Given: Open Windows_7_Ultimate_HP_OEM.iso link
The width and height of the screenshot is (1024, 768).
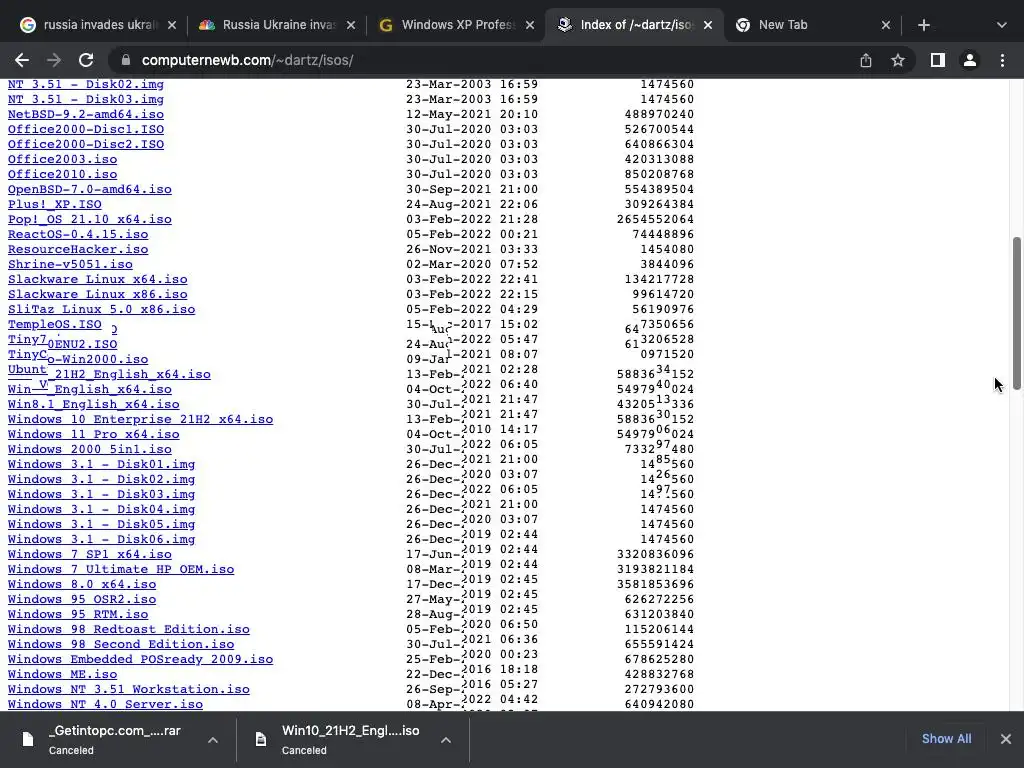Looking at the screenshot, I should coord(121,569).
